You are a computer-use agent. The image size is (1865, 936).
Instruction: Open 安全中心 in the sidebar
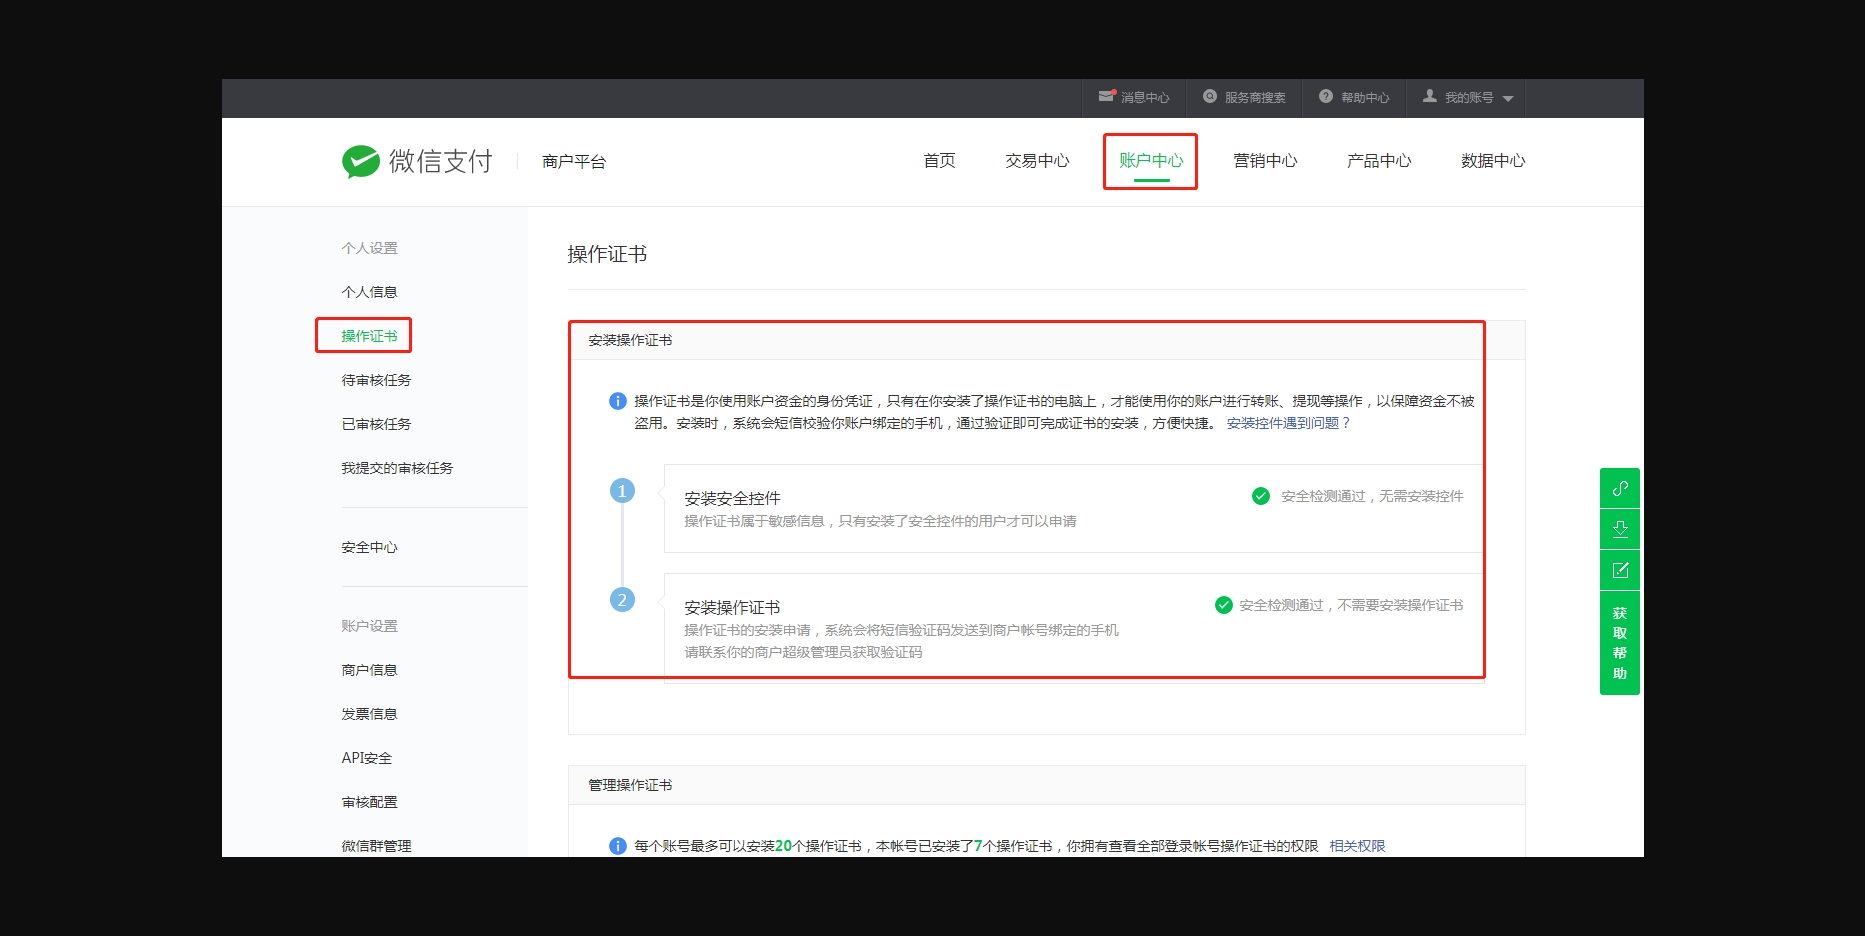pos(369,547)
